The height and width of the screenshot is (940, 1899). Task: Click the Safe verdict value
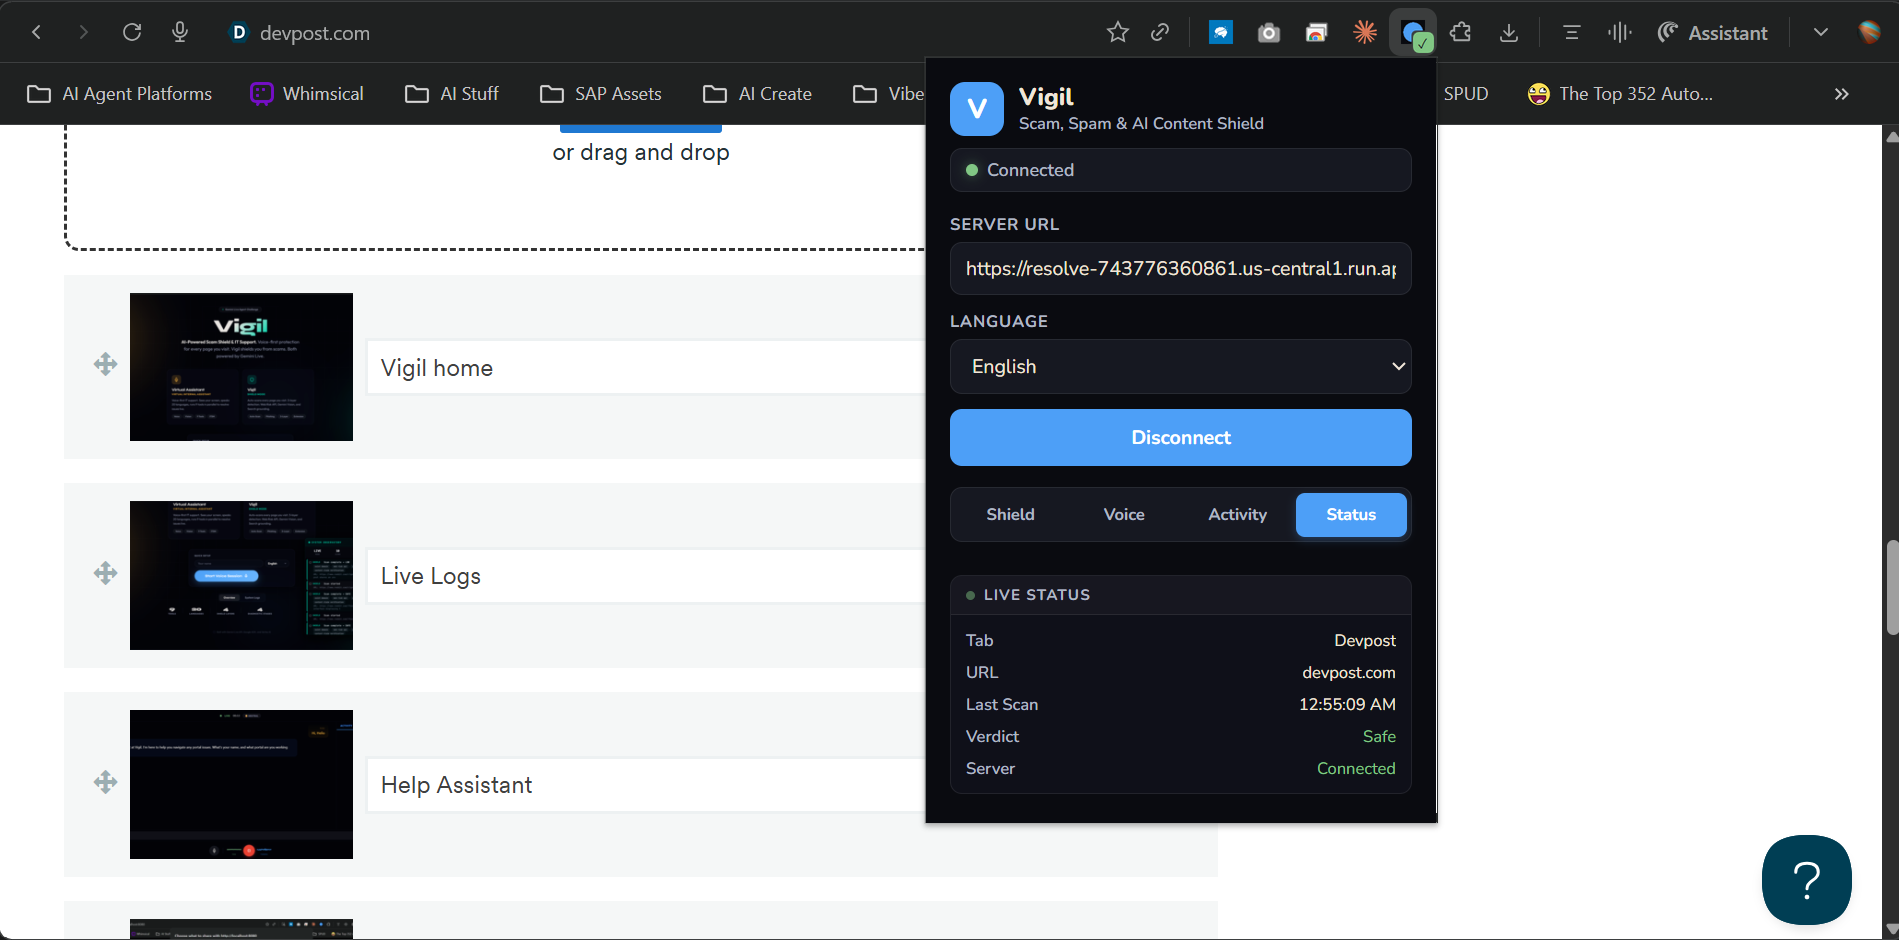[1379, 736]
